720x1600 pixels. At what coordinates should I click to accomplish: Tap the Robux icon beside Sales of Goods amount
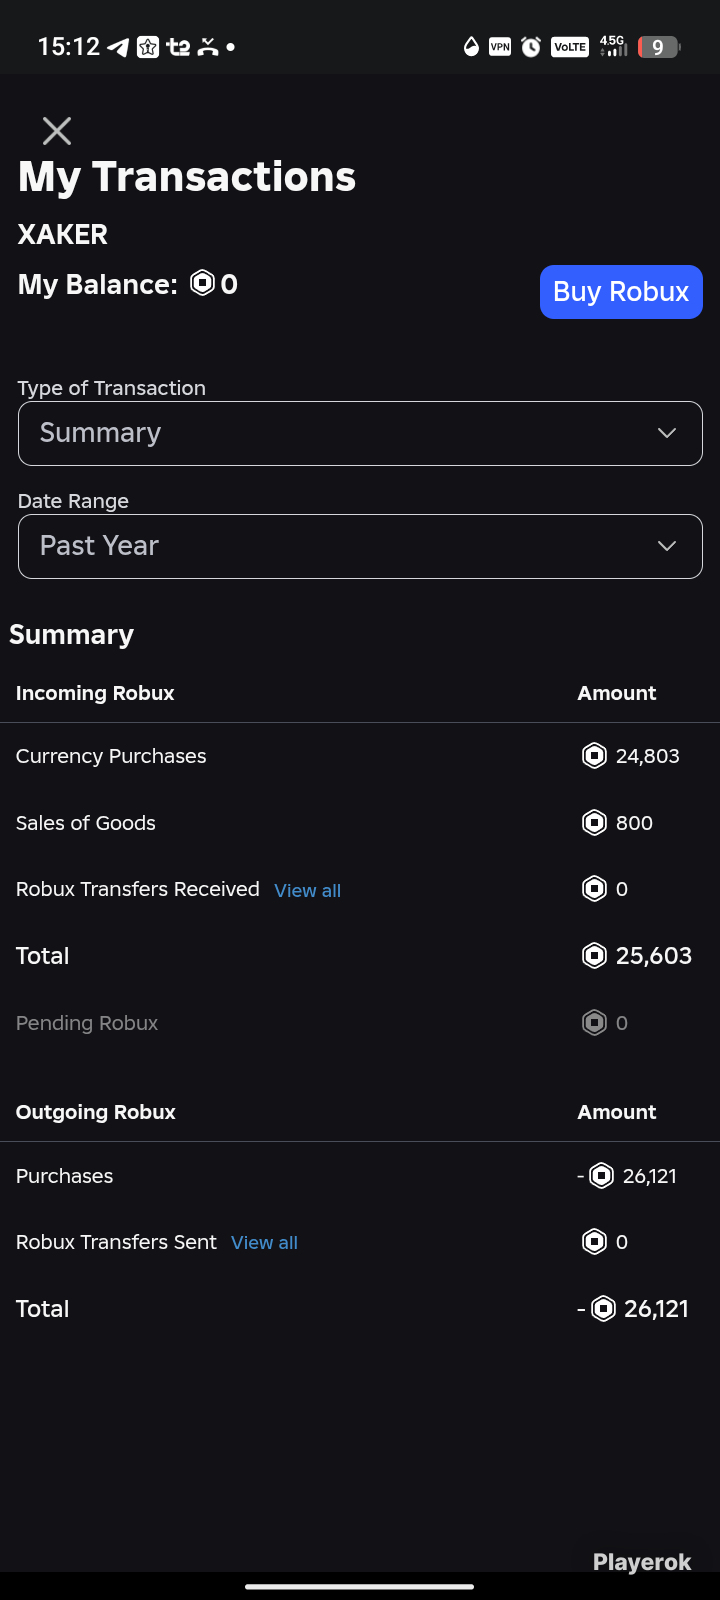(594, 823)
